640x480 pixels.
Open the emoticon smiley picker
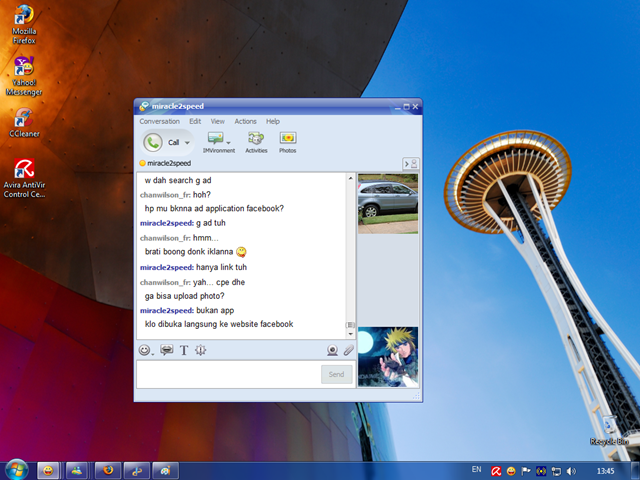pos(145,351)
